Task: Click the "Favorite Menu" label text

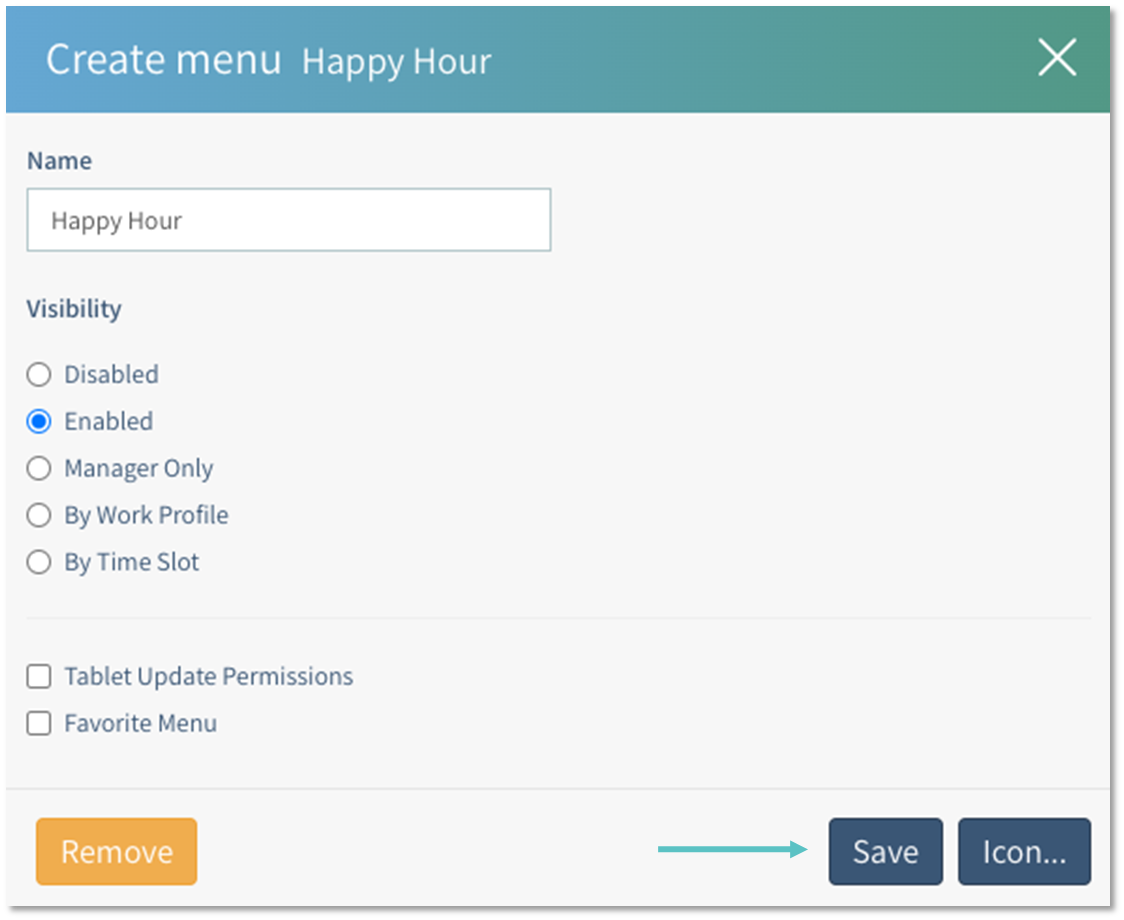Action: [140, 724]
